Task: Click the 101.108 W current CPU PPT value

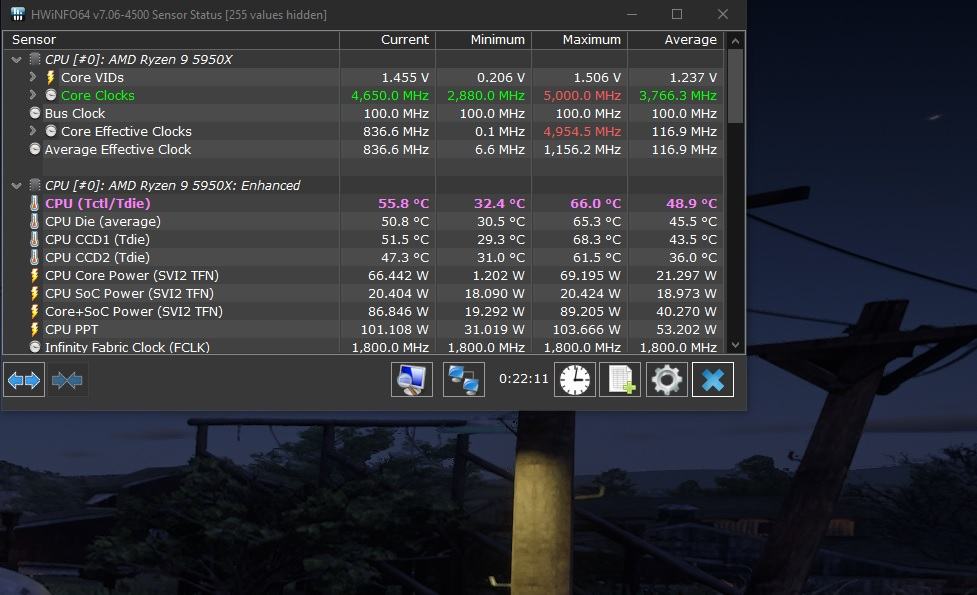Action: [394, 330]
